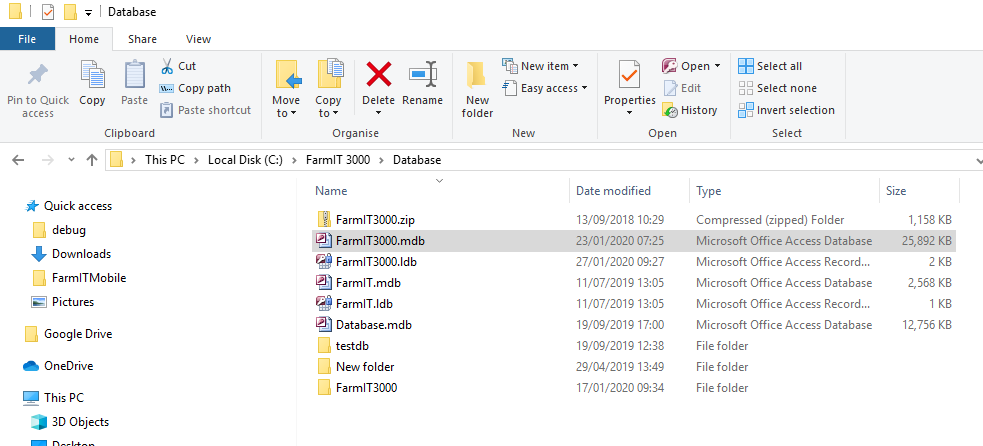Sort by Date modified column header

point(613,191)
